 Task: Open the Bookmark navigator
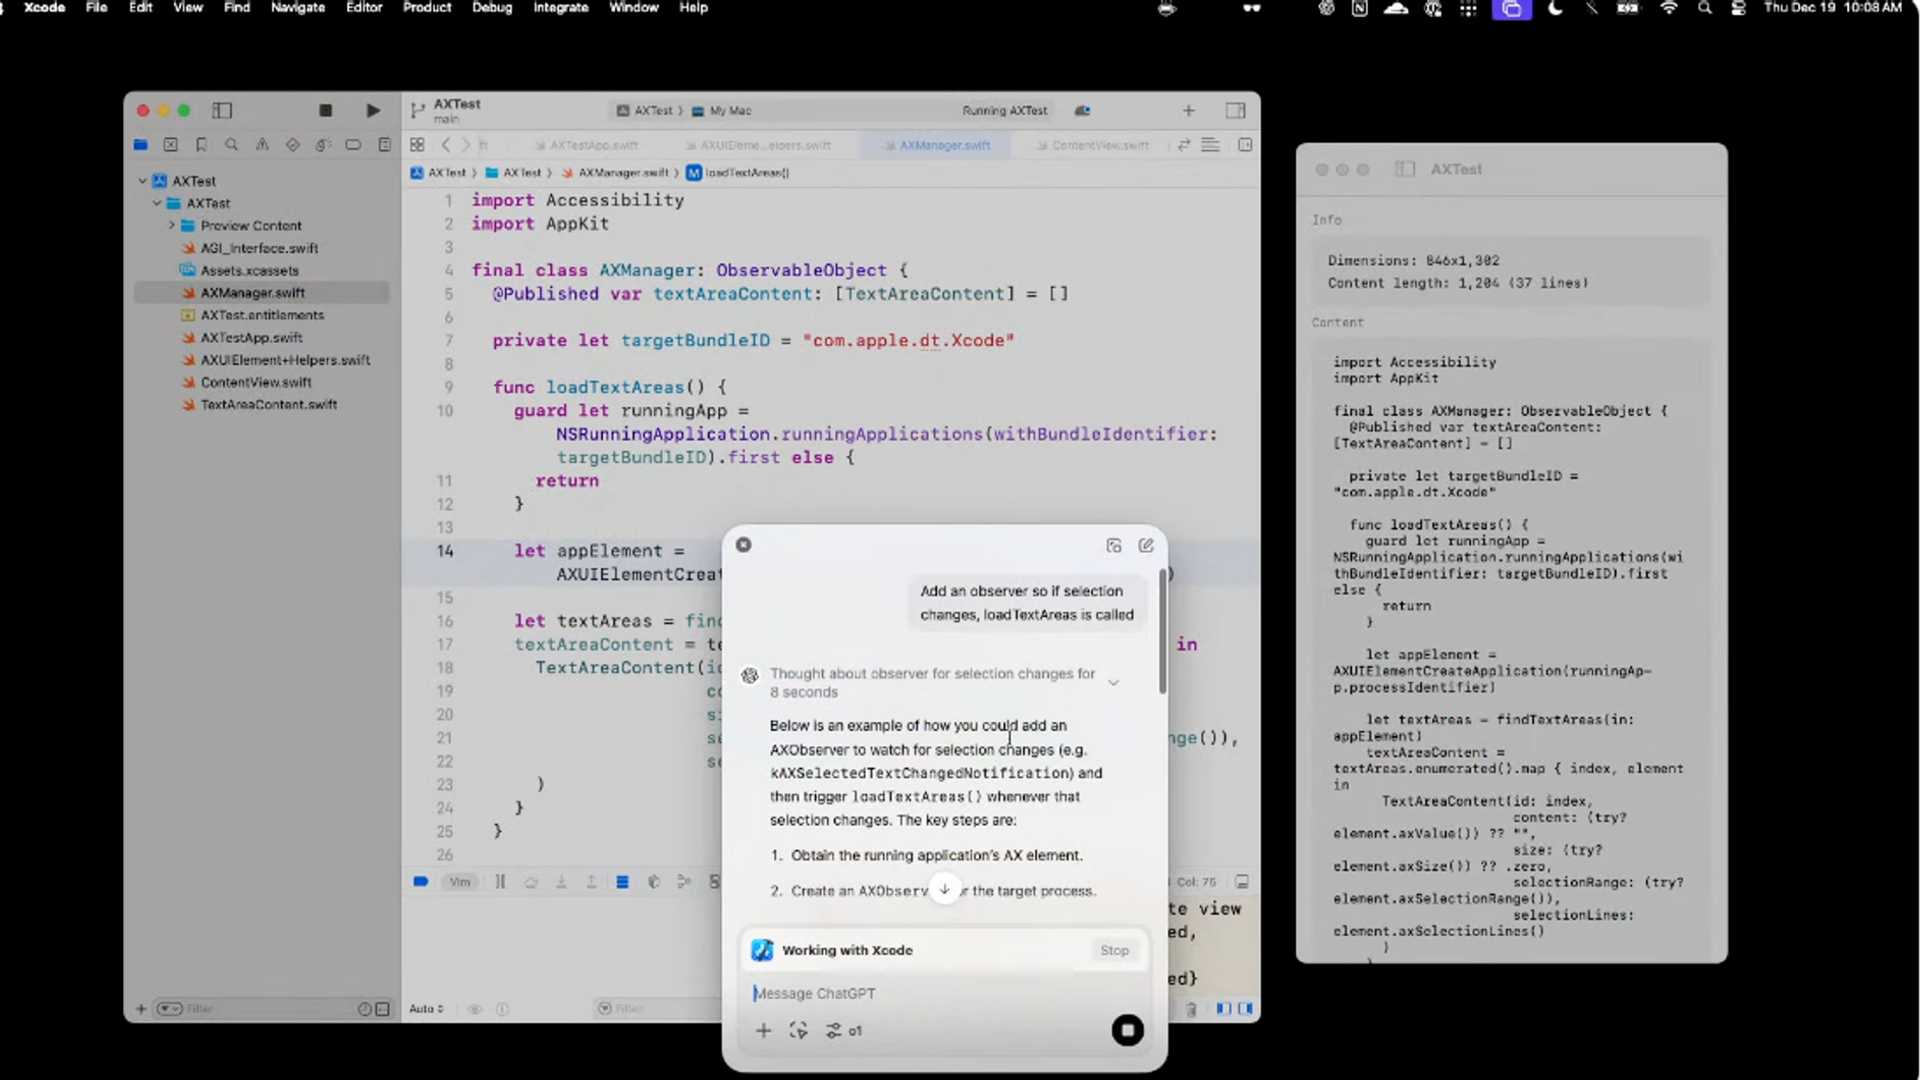pyautogui.click(x=201, y=144)
